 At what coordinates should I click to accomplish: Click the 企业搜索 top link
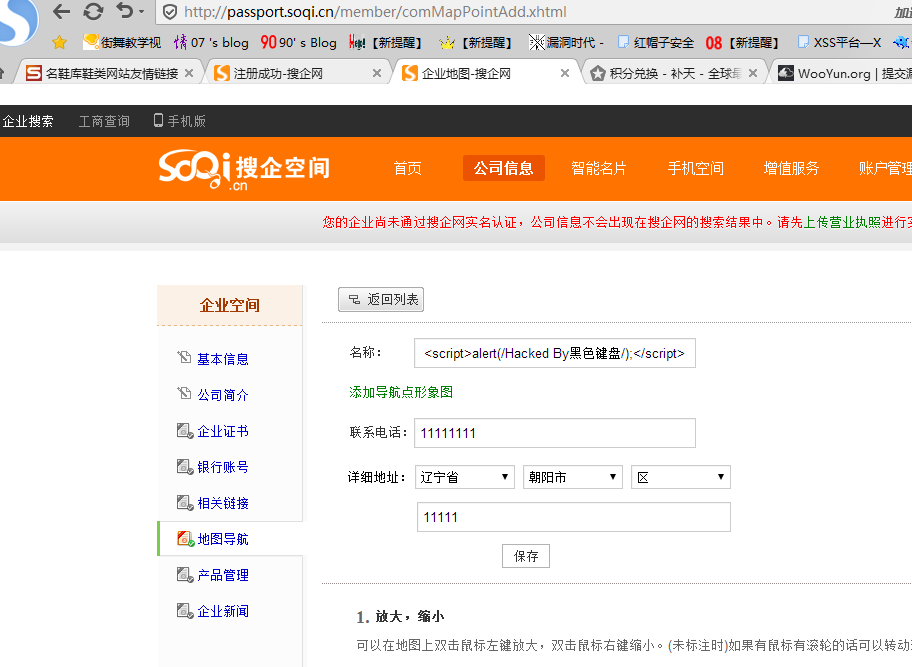[x=27, y=121]
